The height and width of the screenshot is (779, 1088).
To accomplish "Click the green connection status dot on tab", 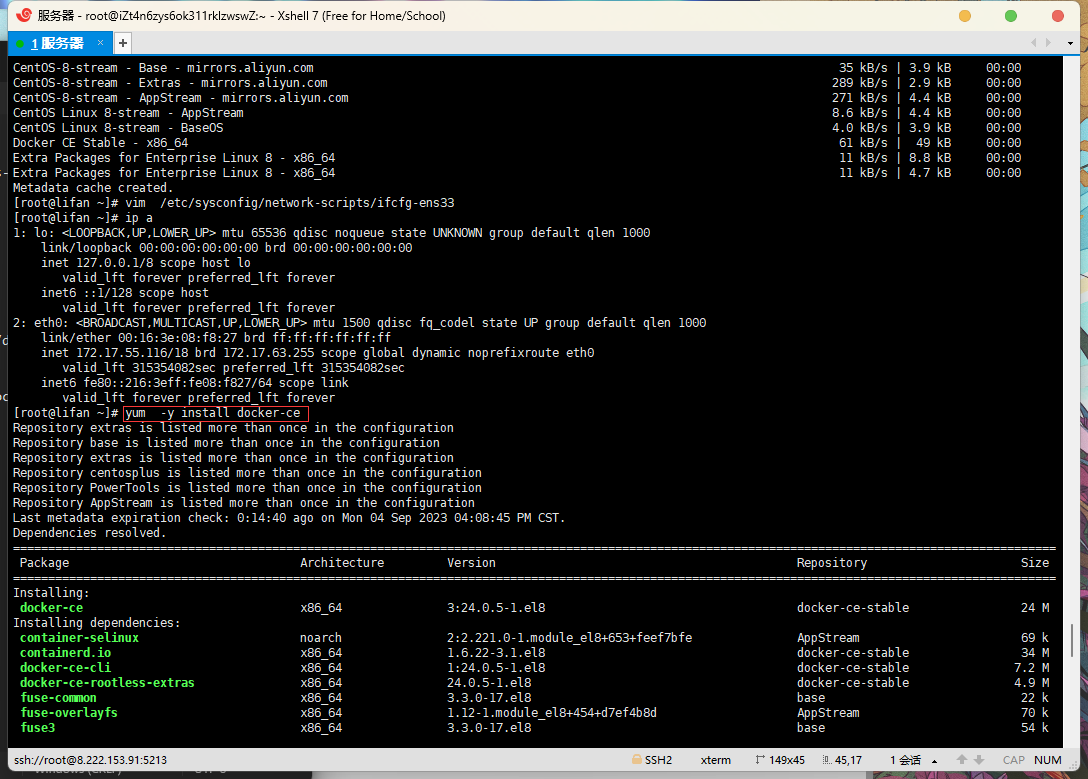I will (19, 43).
